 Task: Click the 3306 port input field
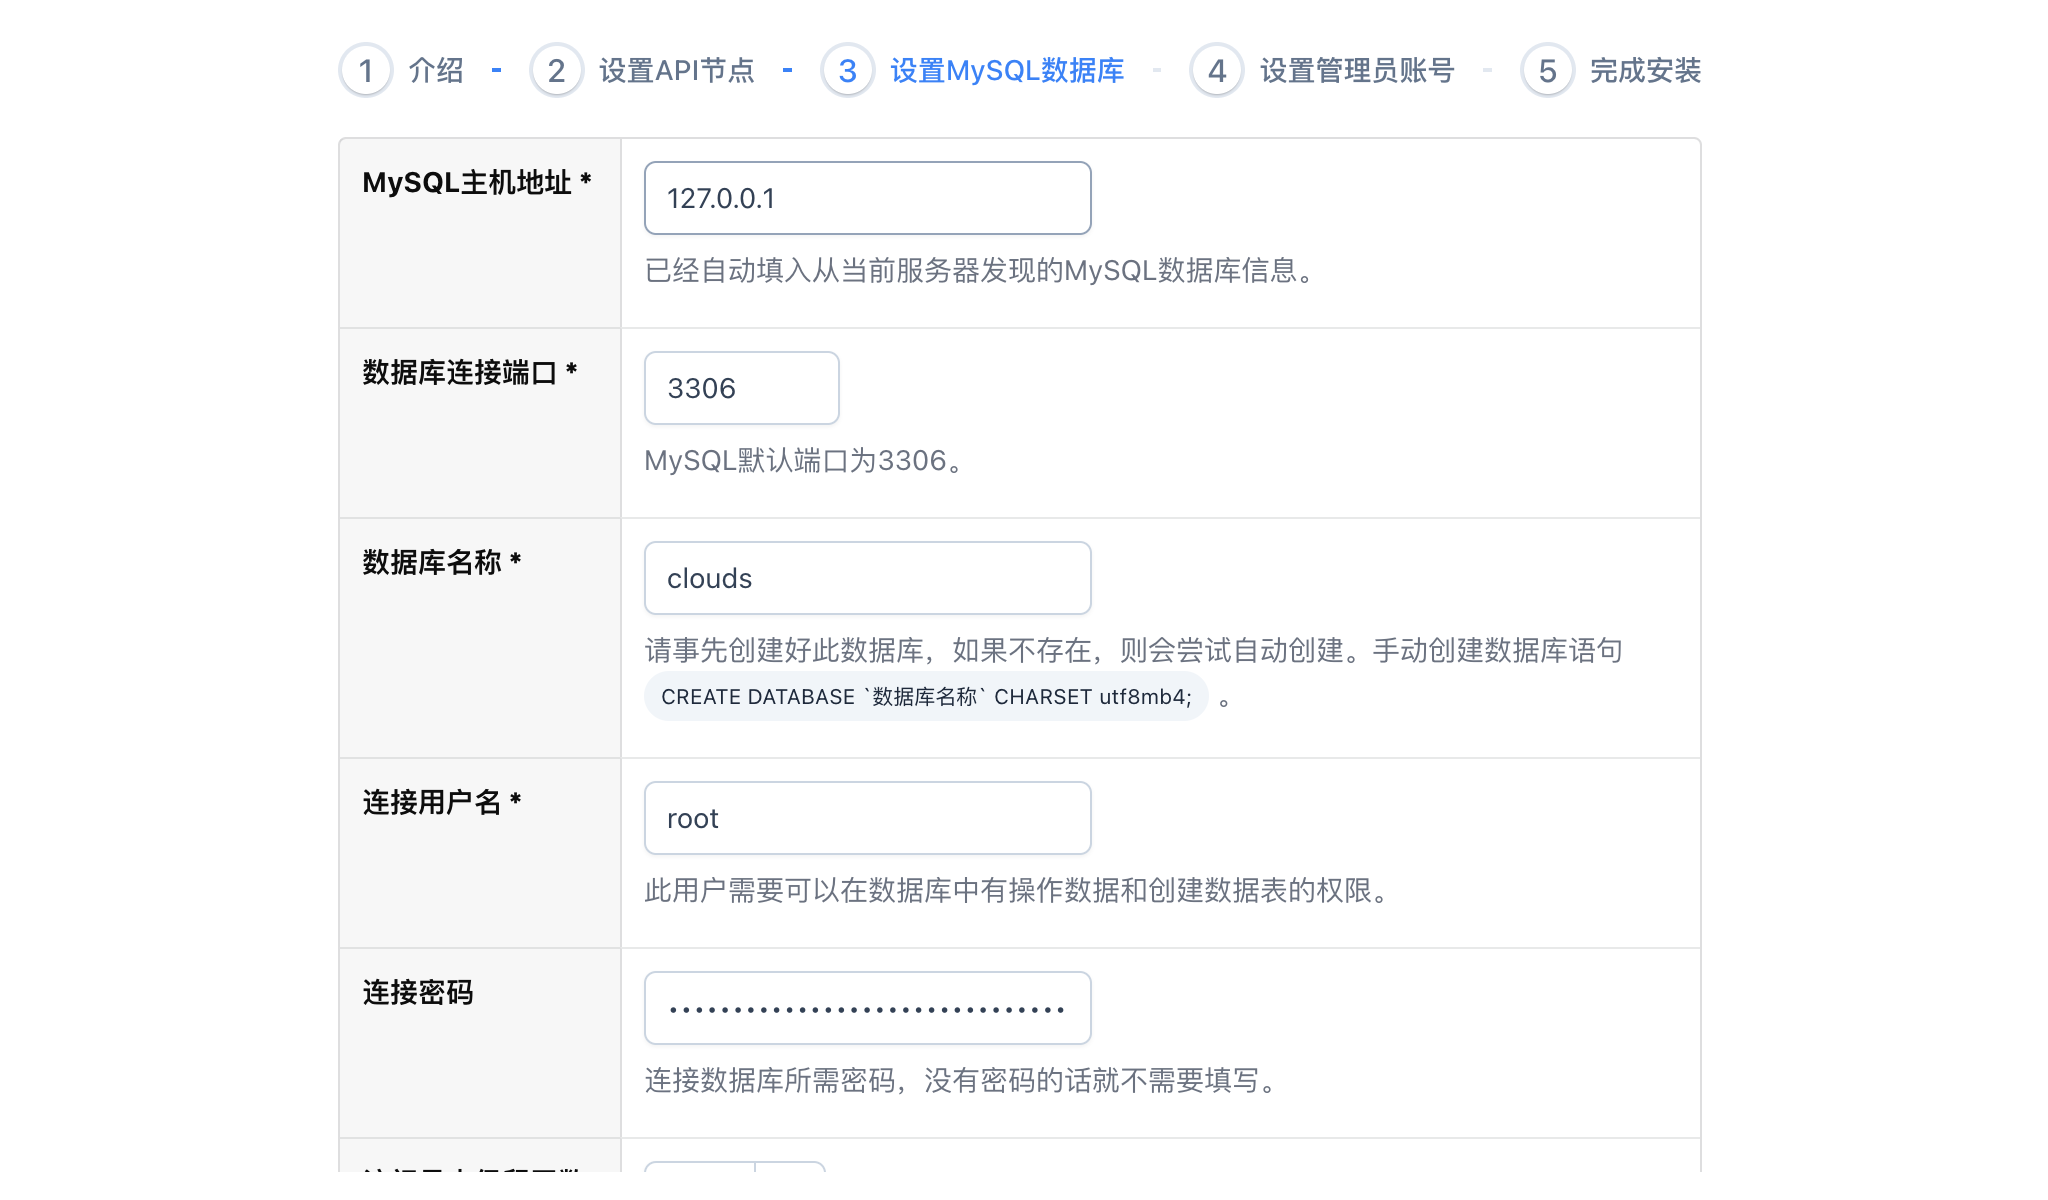click(x=740, y=388)
